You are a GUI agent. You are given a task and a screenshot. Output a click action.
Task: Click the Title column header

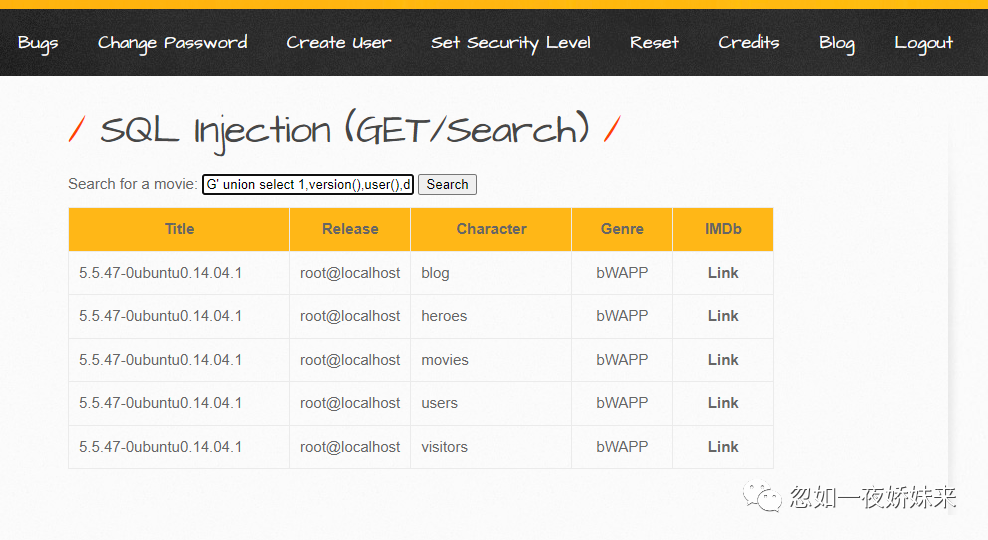pyautogui.click(x=180, y=229)
